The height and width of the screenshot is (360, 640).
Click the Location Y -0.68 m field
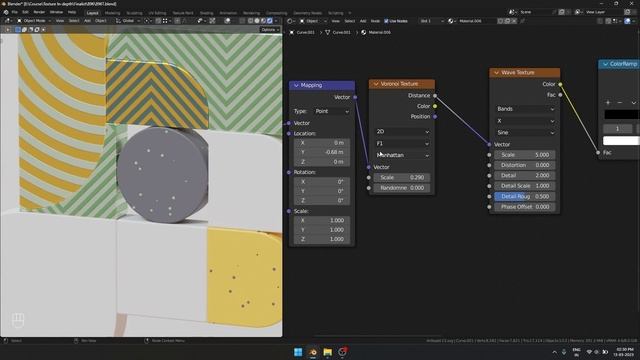[x=322, y=152]
